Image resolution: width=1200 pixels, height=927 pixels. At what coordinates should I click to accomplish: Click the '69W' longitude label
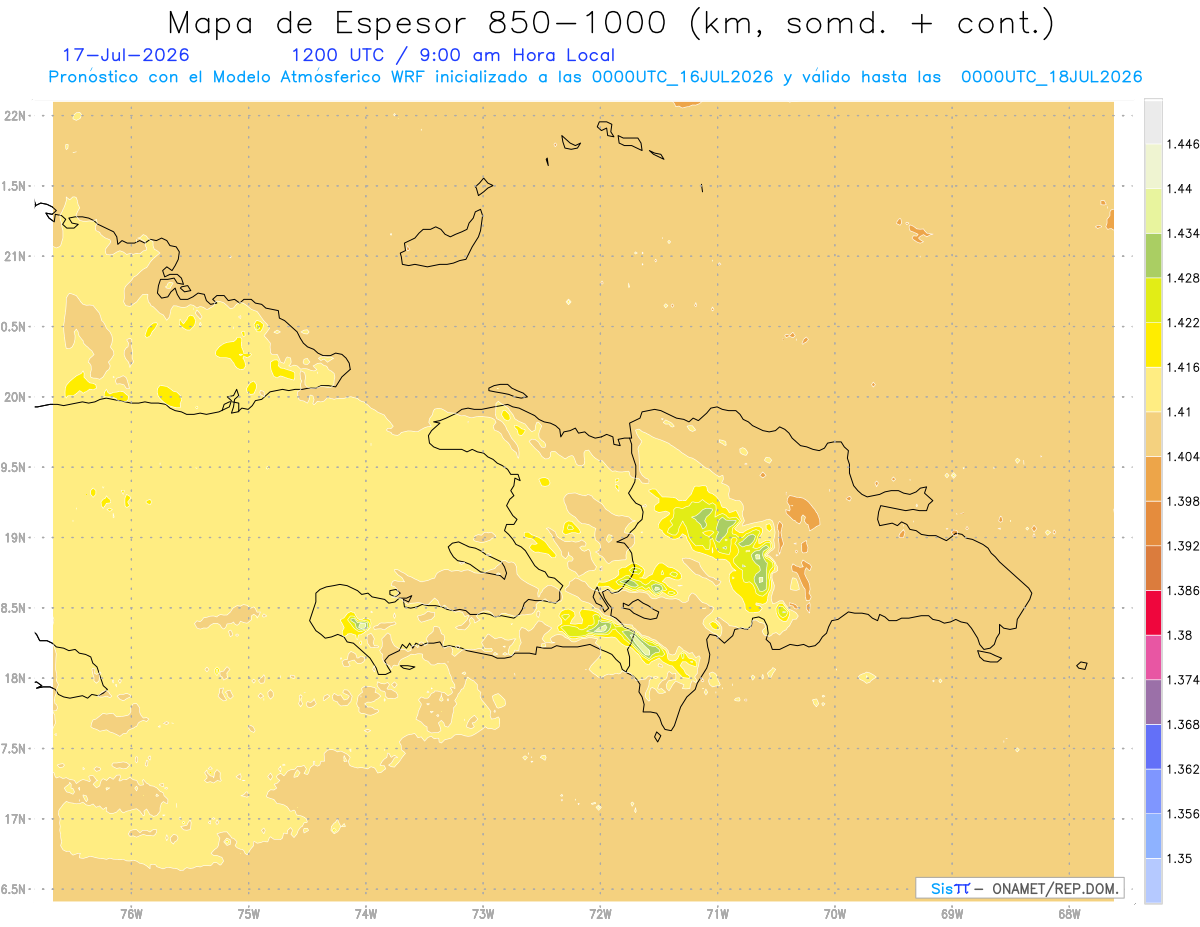point(952,914)
